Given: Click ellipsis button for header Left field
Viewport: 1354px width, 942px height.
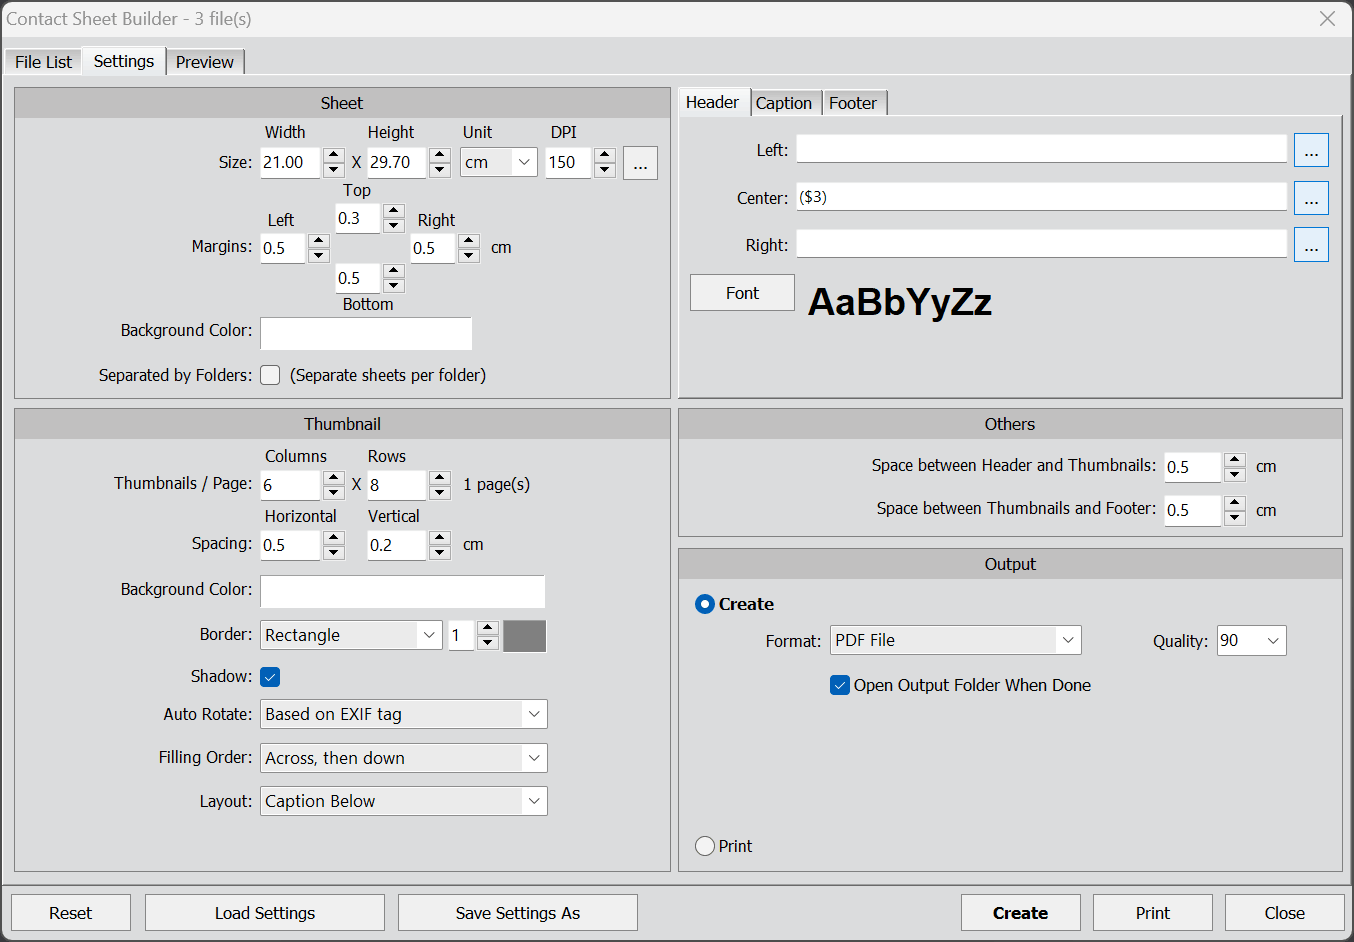Looking at the screenshot, I should pyautogui.click(x=1310, y=151).
